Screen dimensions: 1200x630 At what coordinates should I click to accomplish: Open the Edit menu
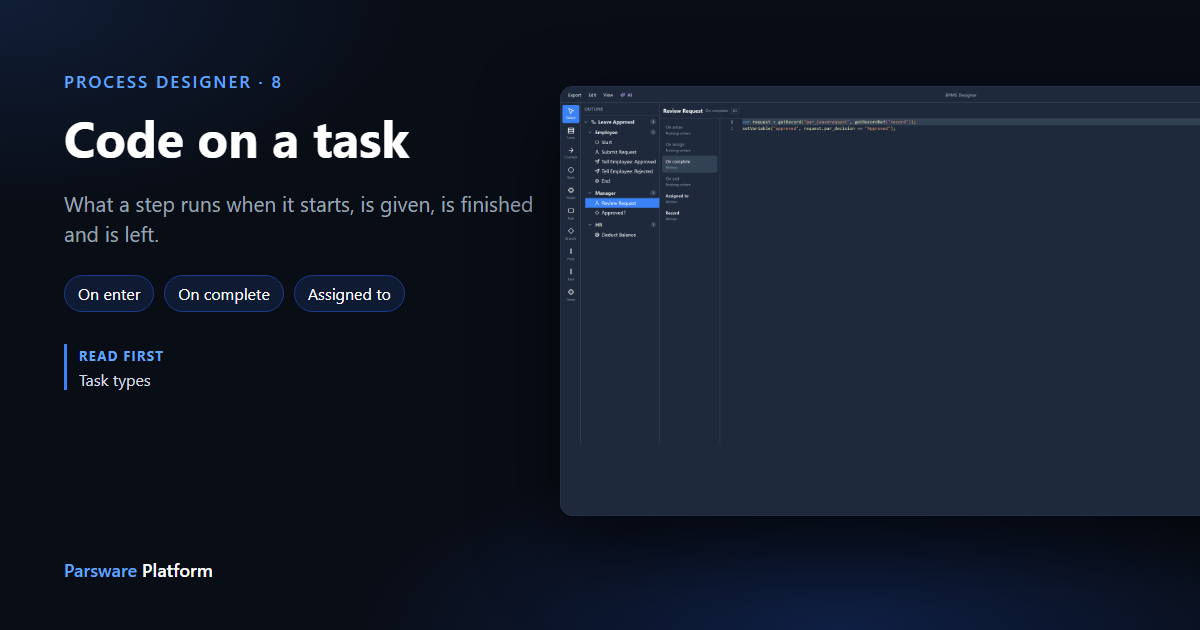[x=592, y=95]
